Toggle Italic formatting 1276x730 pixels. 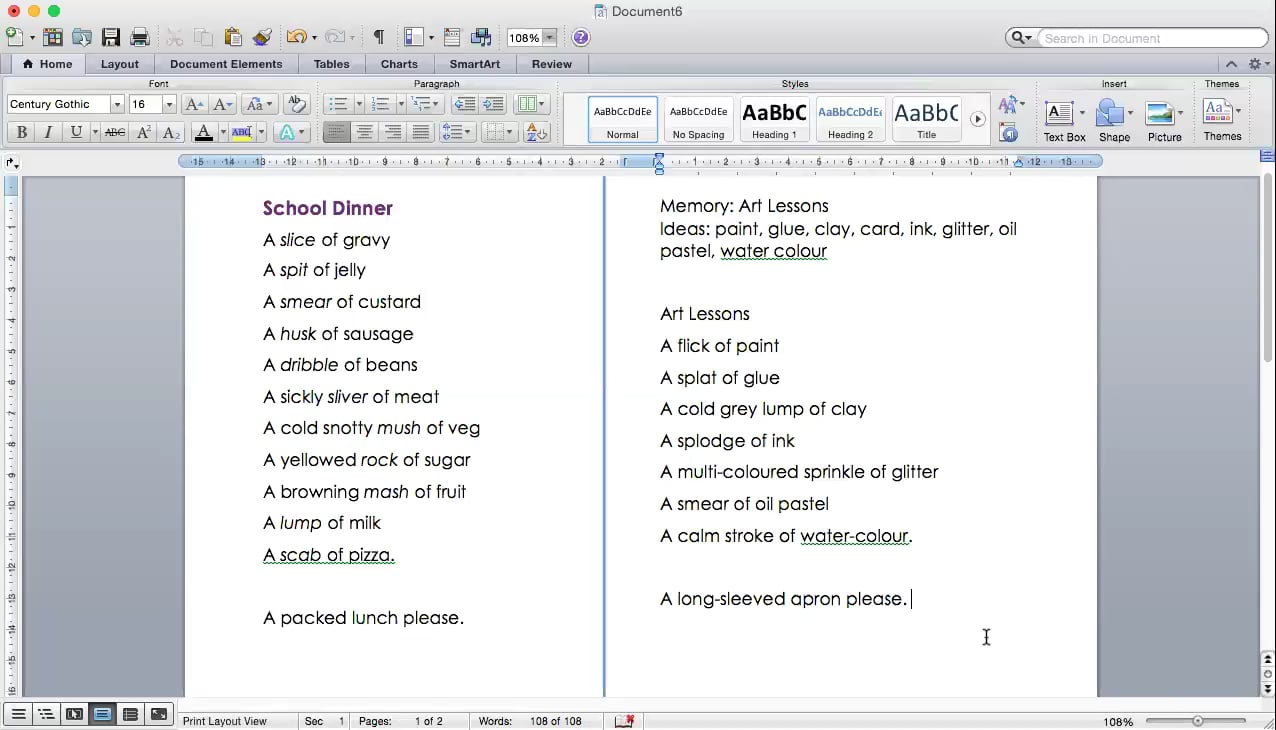[x=48, y=132]
